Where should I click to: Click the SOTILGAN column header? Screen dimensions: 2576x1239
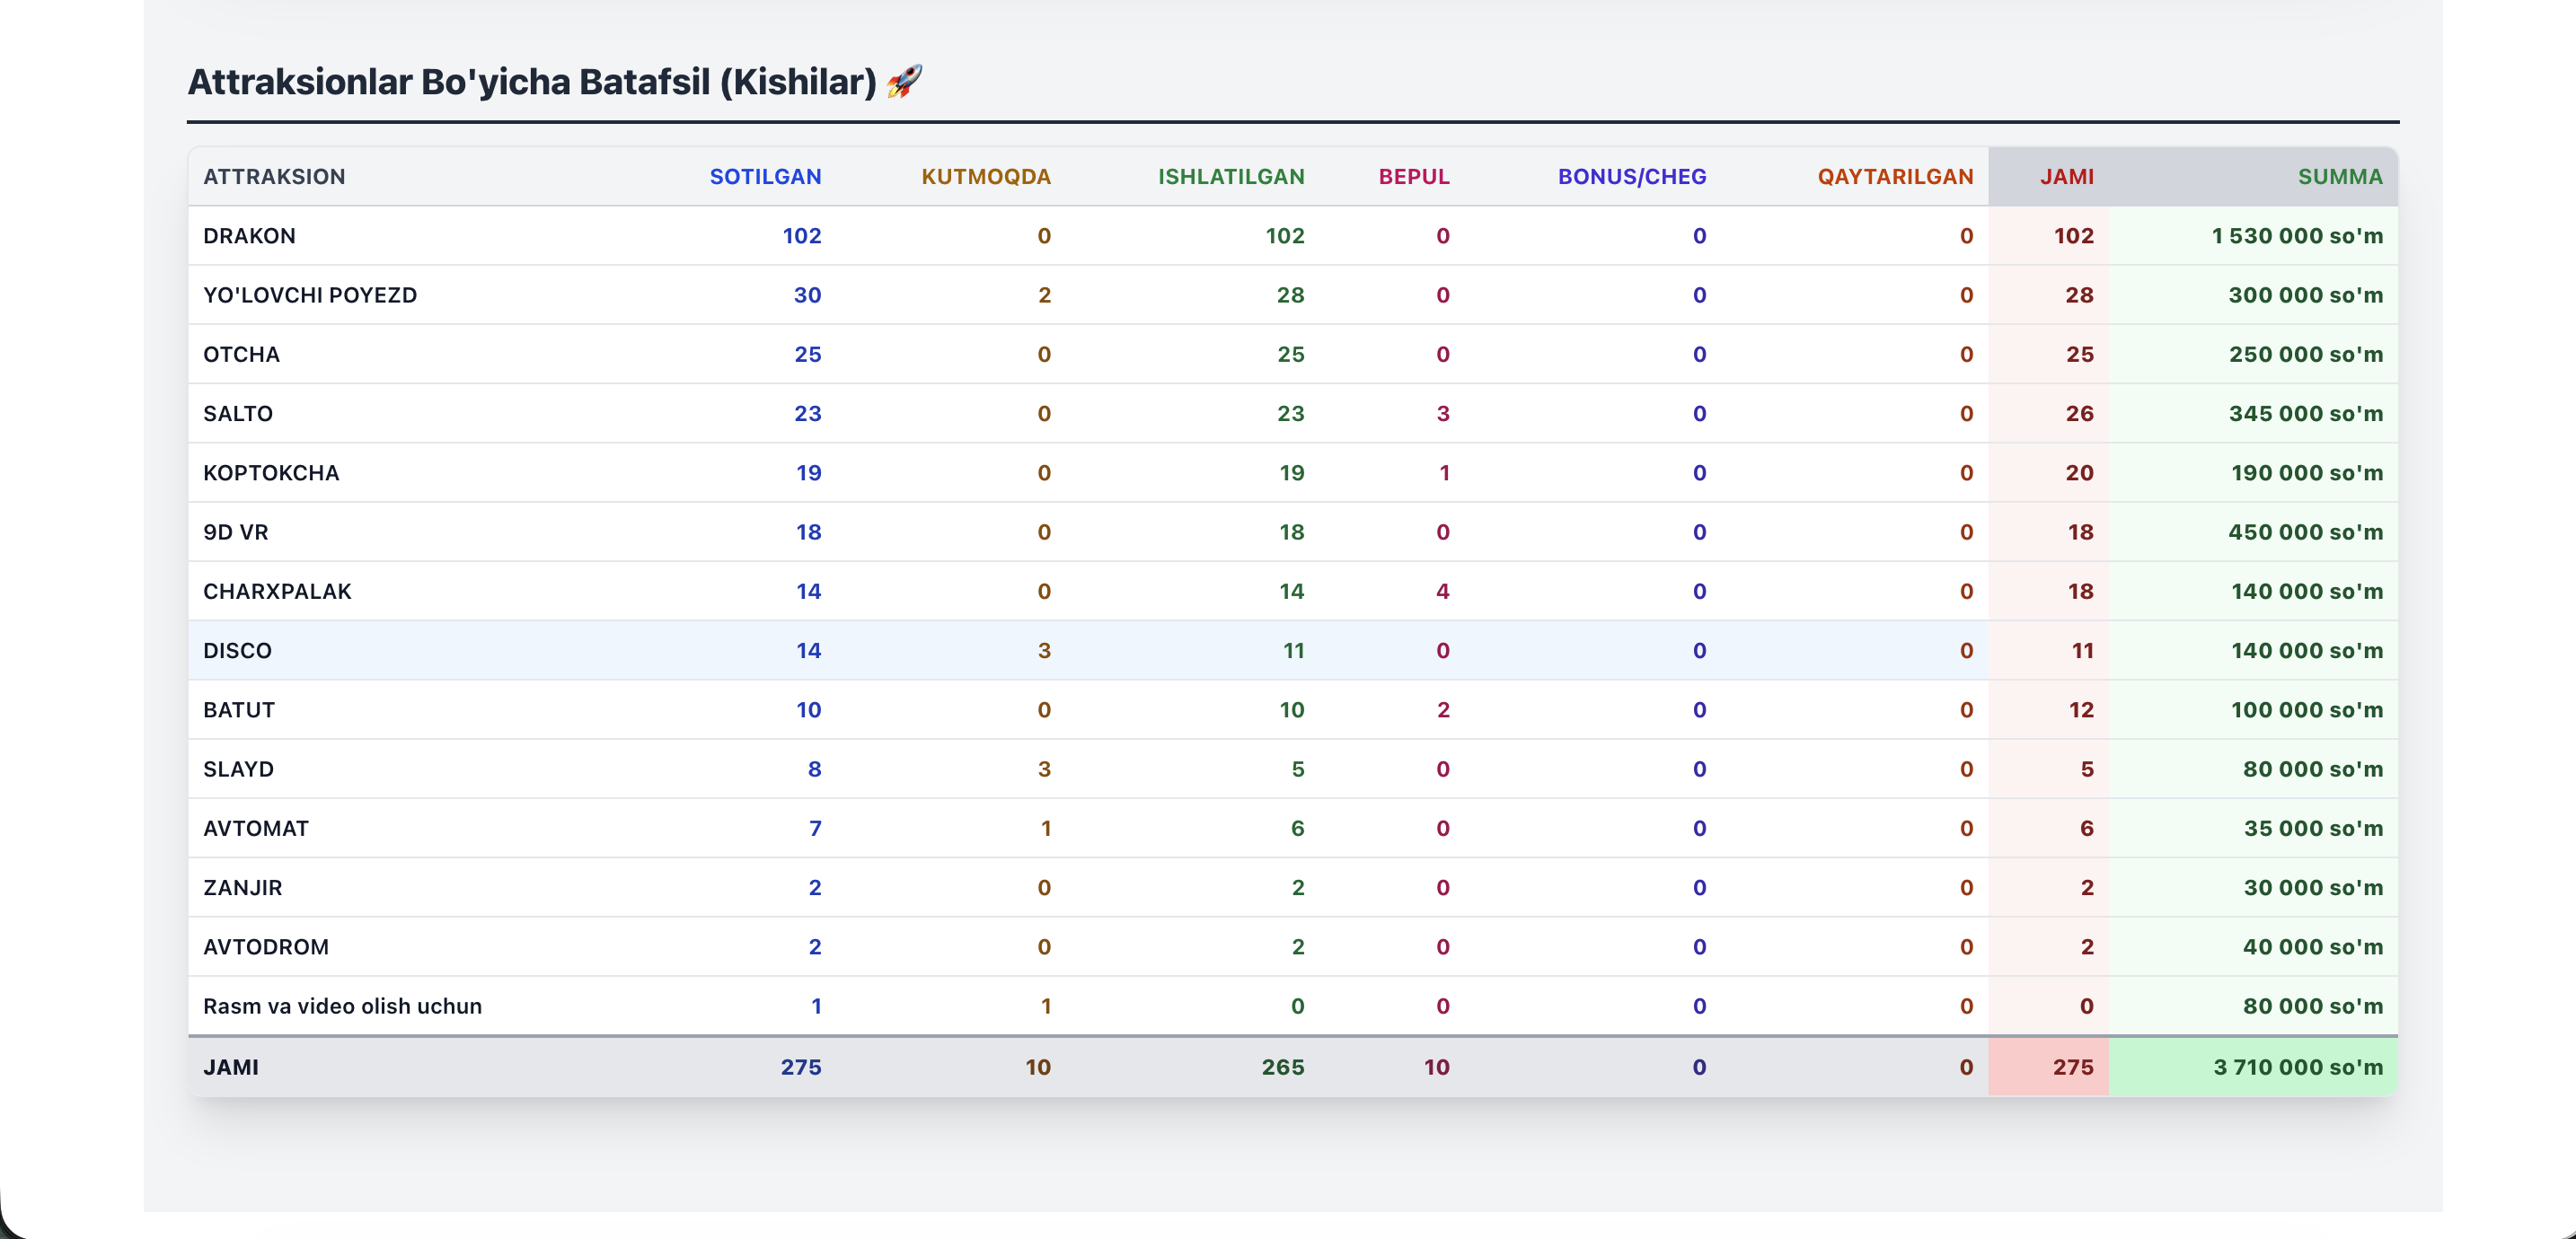[x=765, y=177]
